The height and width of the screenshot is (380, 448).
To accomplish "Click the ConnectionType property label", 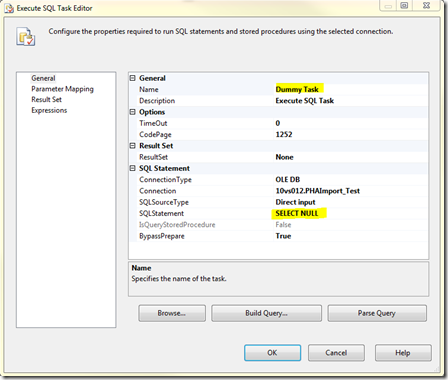I will [x=165, y=180].
